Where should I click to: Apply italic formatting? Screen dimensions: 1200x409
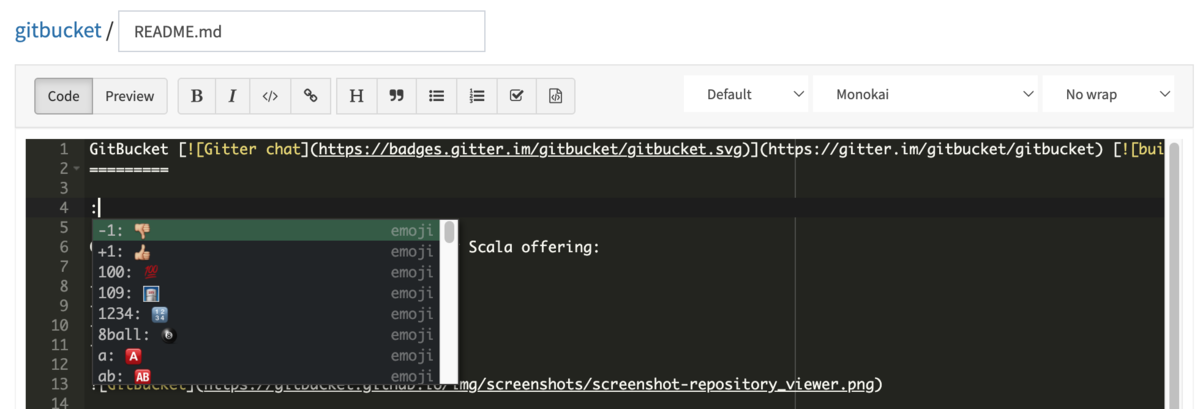pos(232,96)
